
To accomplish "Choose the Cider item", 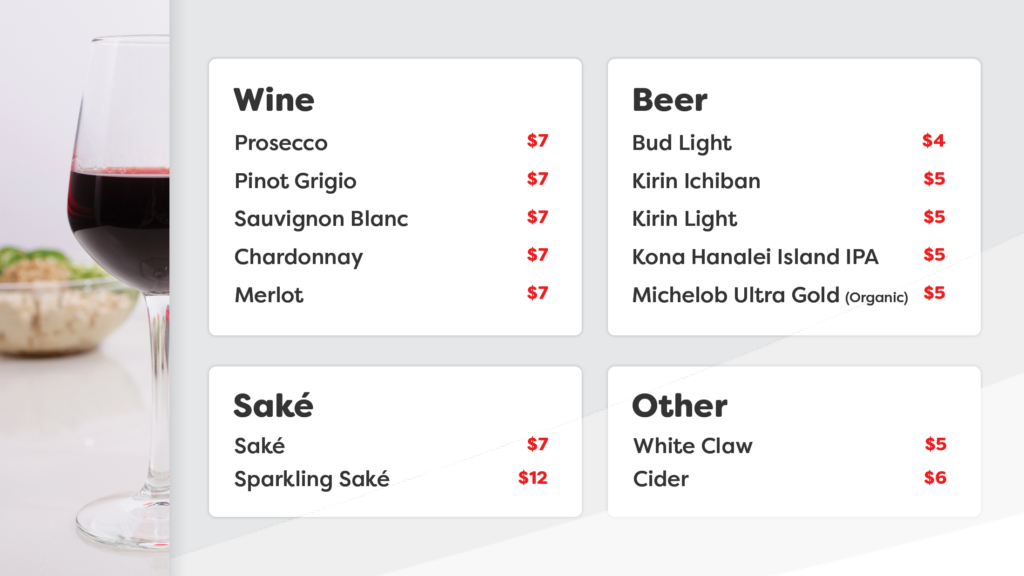I will (x=661, y=479).
